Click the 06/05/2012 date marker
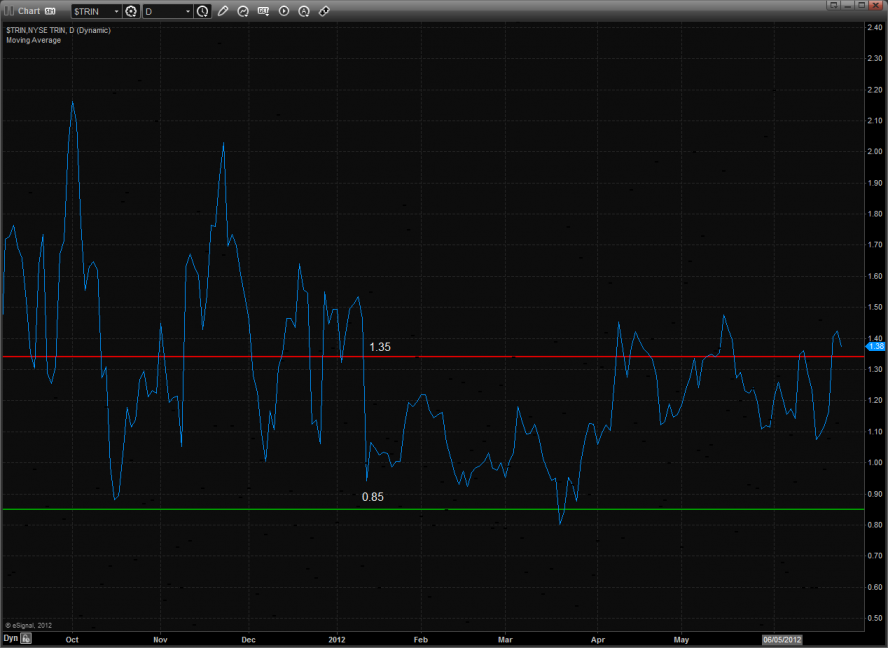The height and width of the screenshot is (648, 888). coord(781,637)
